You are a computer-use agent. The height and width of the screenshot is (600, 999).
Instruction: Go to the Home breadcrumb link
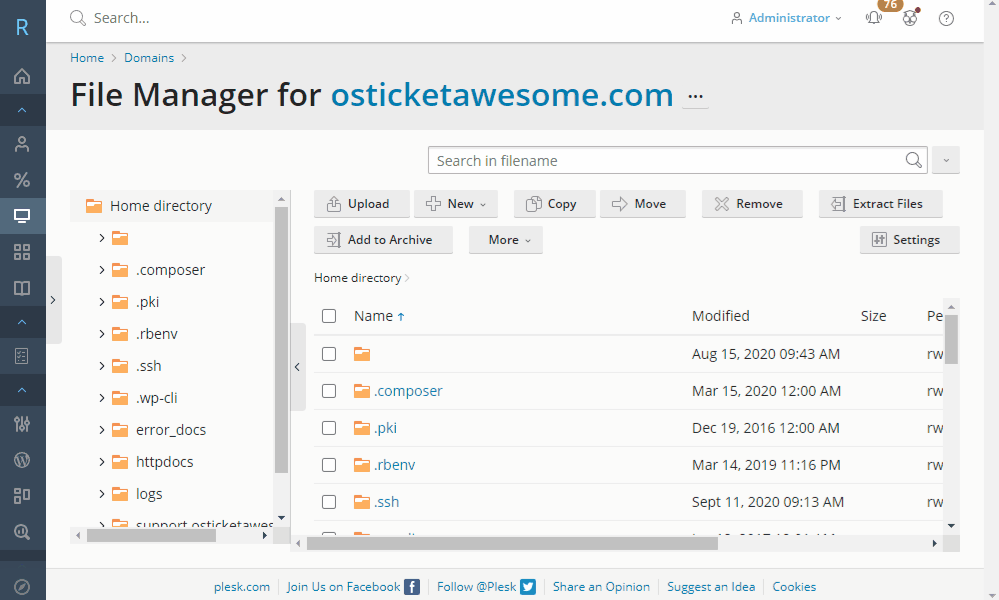click(x=87, y=57)
